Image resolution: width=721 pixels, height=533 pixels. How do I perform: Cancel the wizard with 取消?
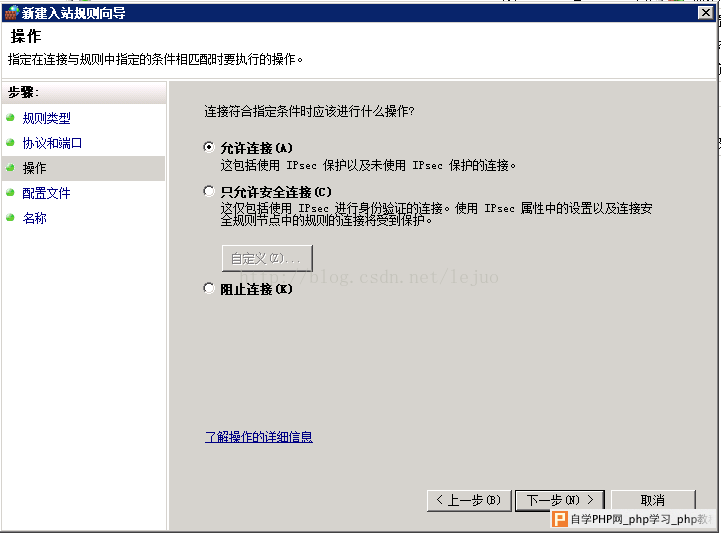pos(653,500)
